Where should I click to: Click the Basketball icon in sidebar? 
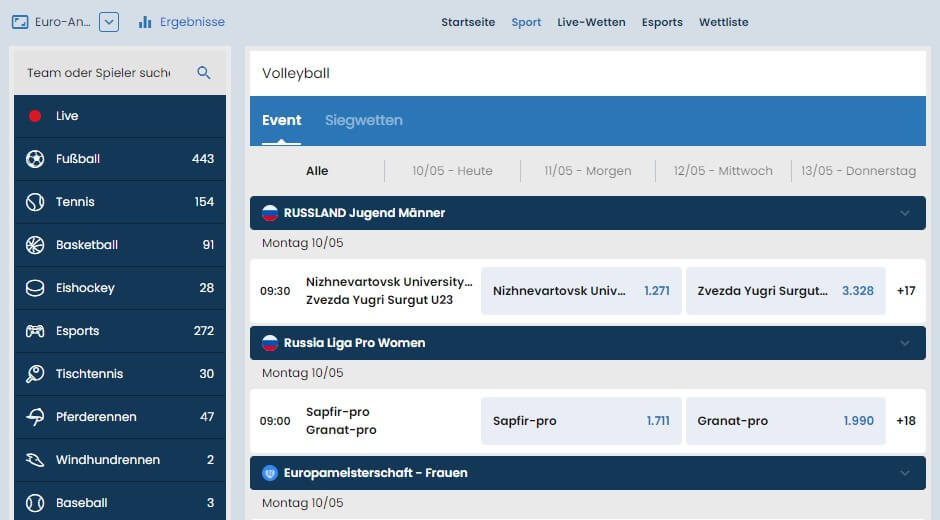[x=35, y=245]
